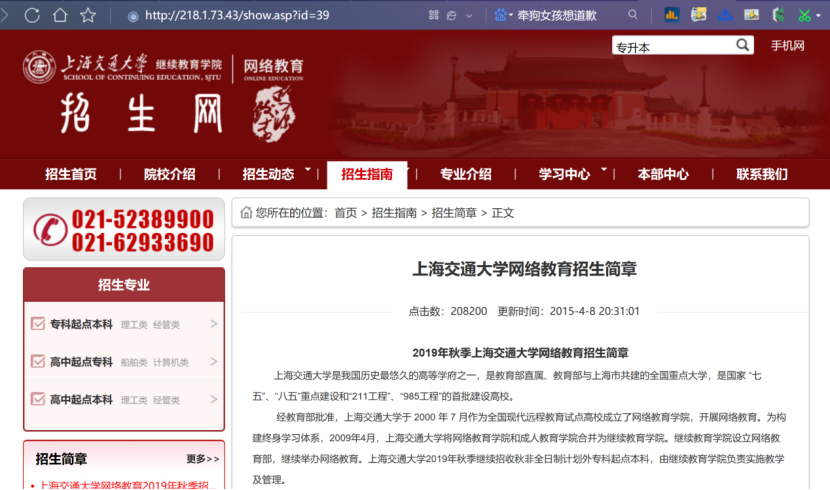This screenshot has height=490, width=830.
Task: Open the 联系我们 menu item
Action: pos(762,174)
